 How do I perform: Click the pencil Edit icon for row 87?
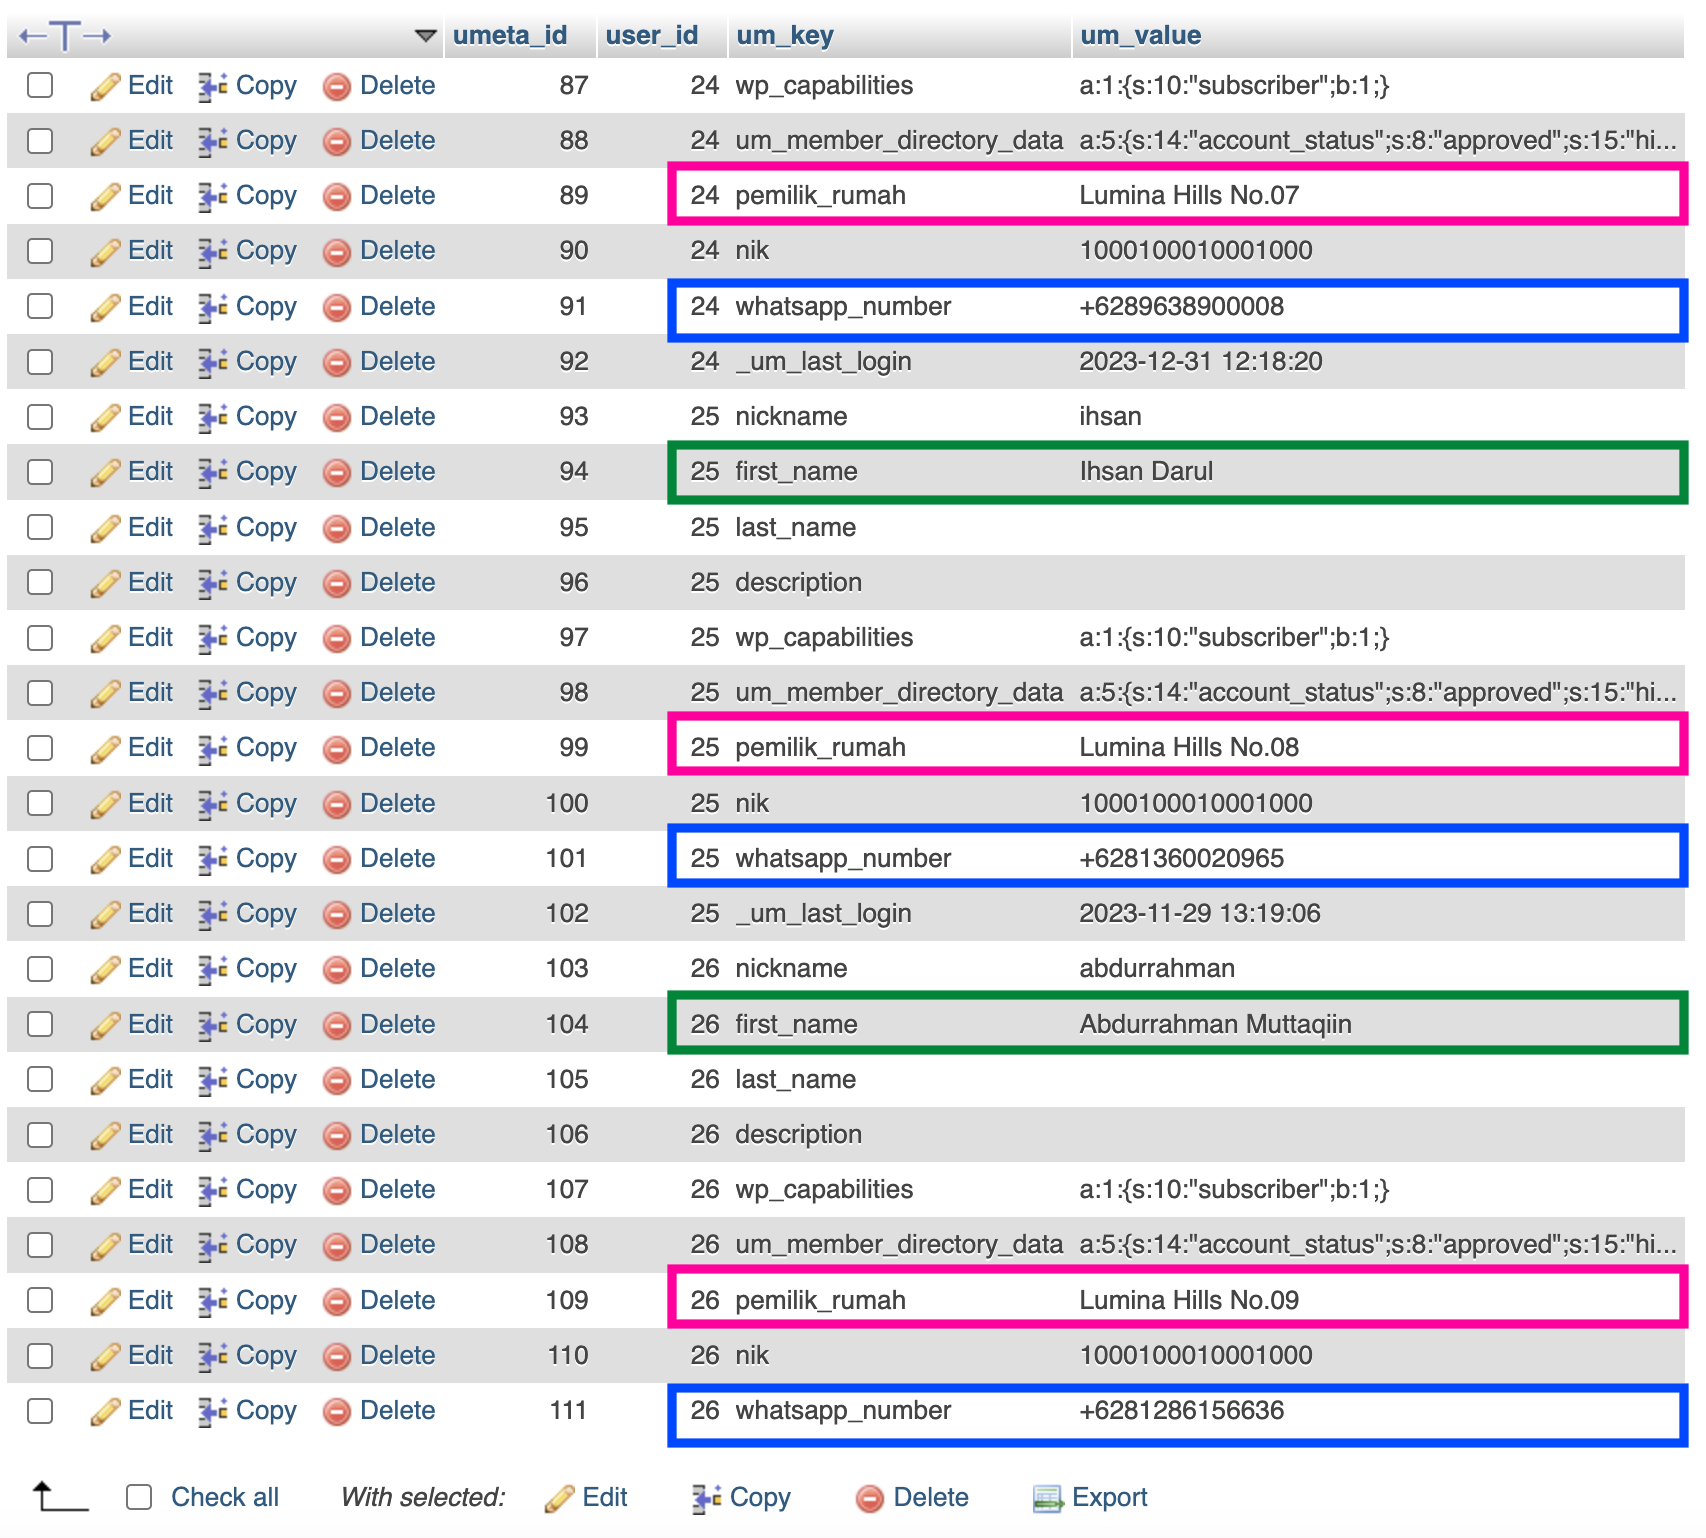(105, 87)
